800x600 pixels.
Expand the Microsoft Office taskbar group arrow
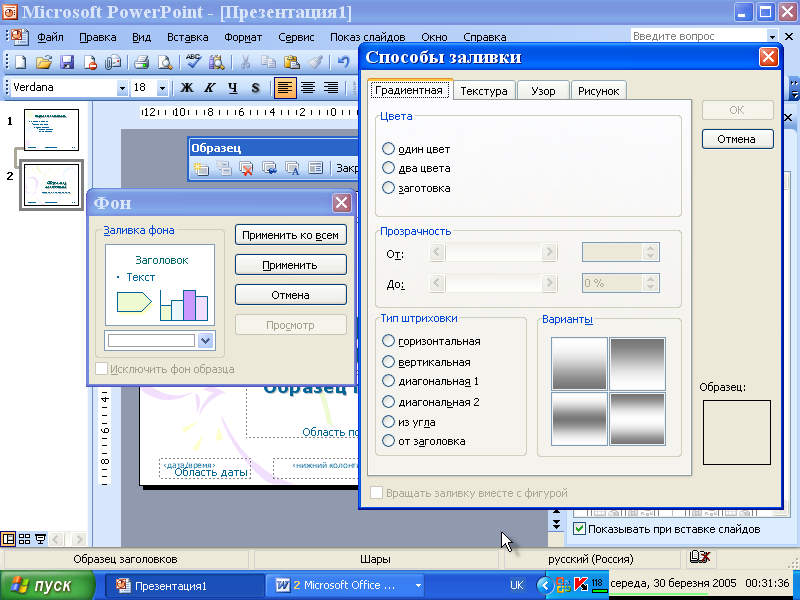[x=418, y=585]
